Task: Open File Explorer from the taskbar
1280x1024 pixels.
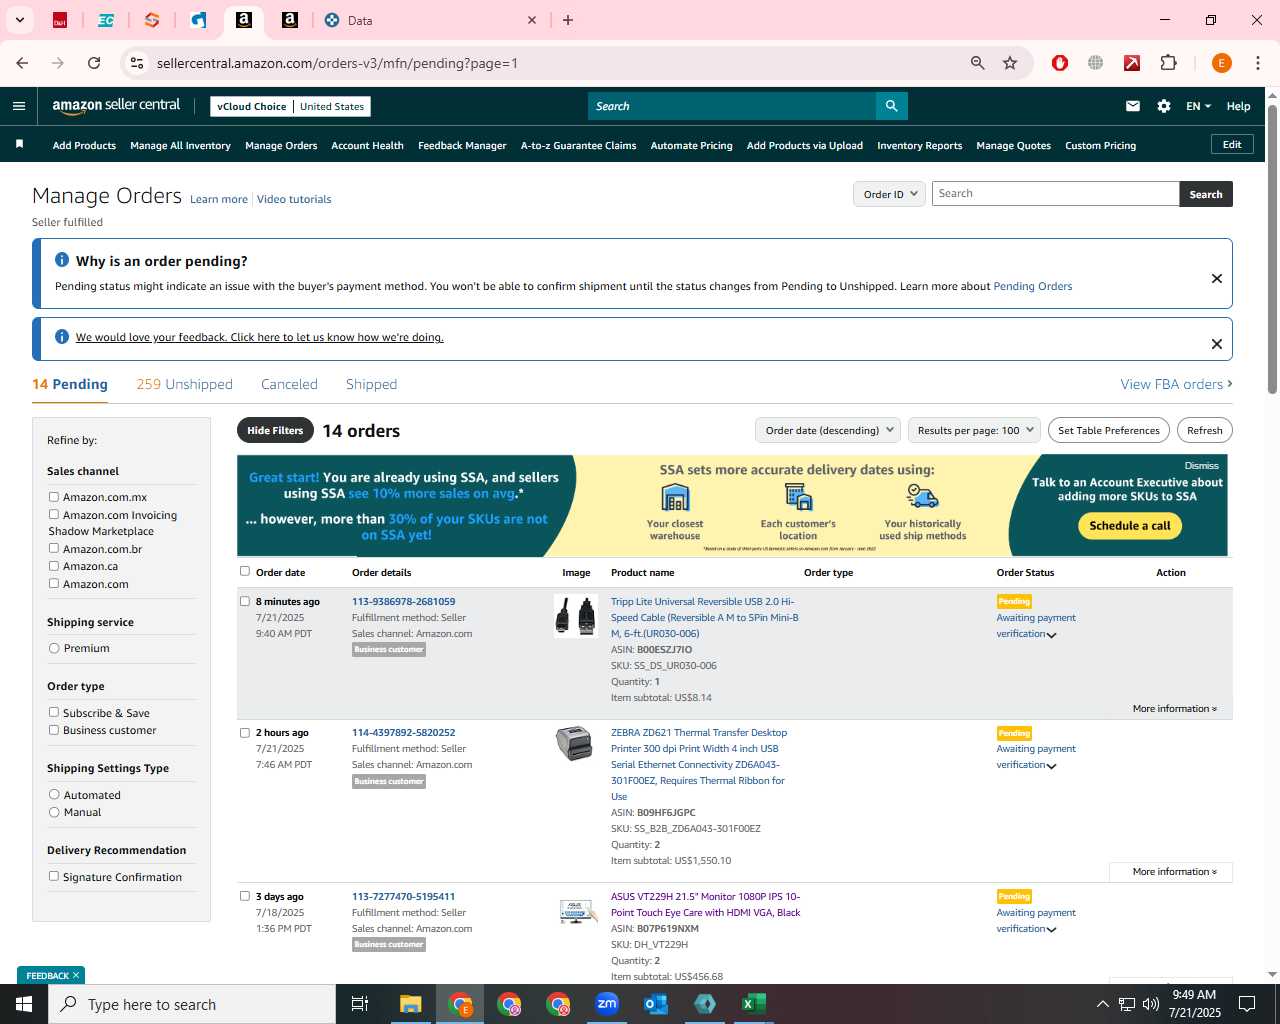Action: tap(411, 1004)
